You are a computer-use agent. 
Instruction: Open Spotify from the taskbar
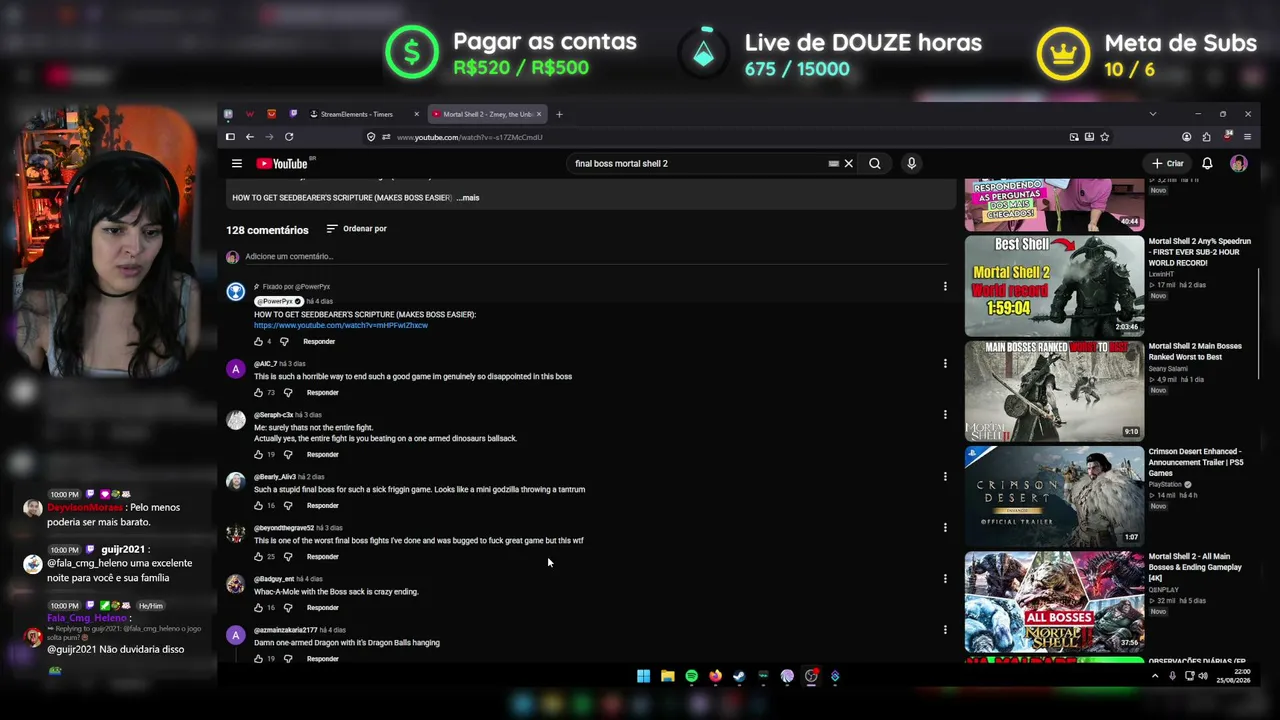pyautogui.click(x=691, y=676)
